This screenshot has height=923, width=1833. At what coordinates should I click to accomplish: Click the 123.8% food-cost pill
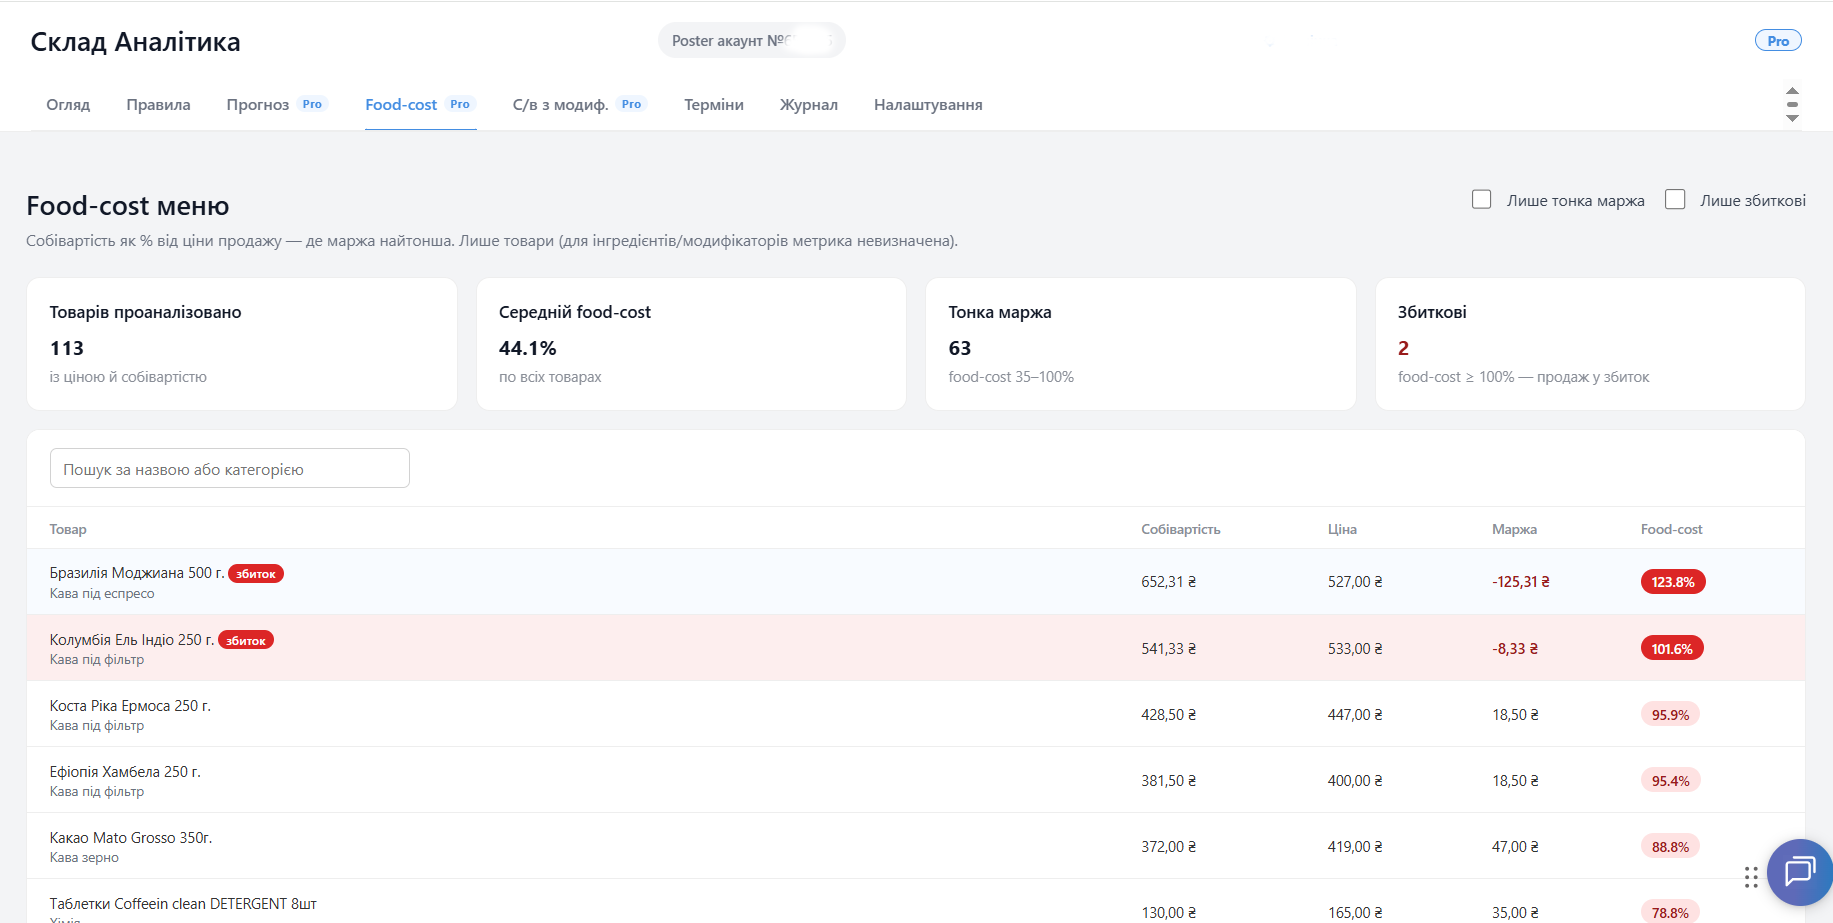[x=1673, y=581]
